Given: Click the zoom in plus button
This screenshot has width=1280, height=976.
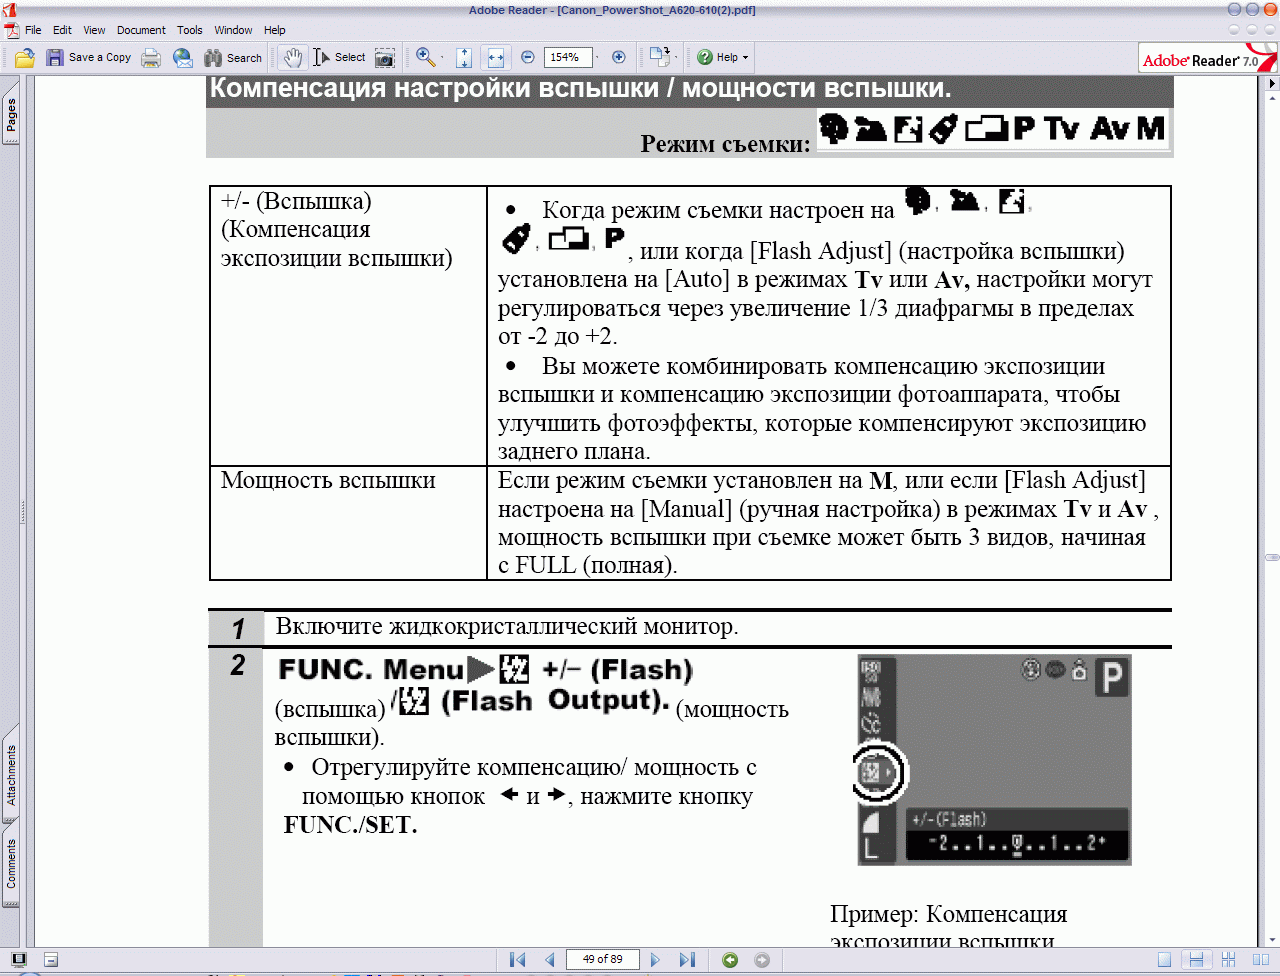Looking at the screenshot, I should coord(619,58).
